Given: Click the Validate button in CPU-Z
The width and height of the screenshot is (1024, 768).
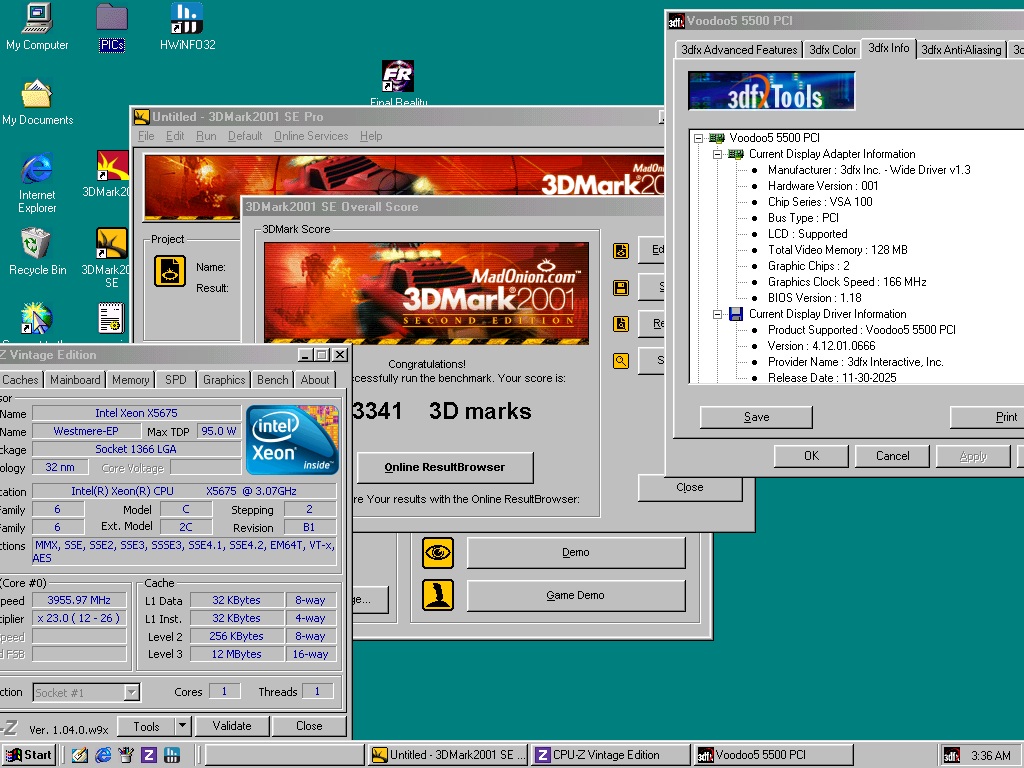Looking at the screenshot, I should 231,726.
